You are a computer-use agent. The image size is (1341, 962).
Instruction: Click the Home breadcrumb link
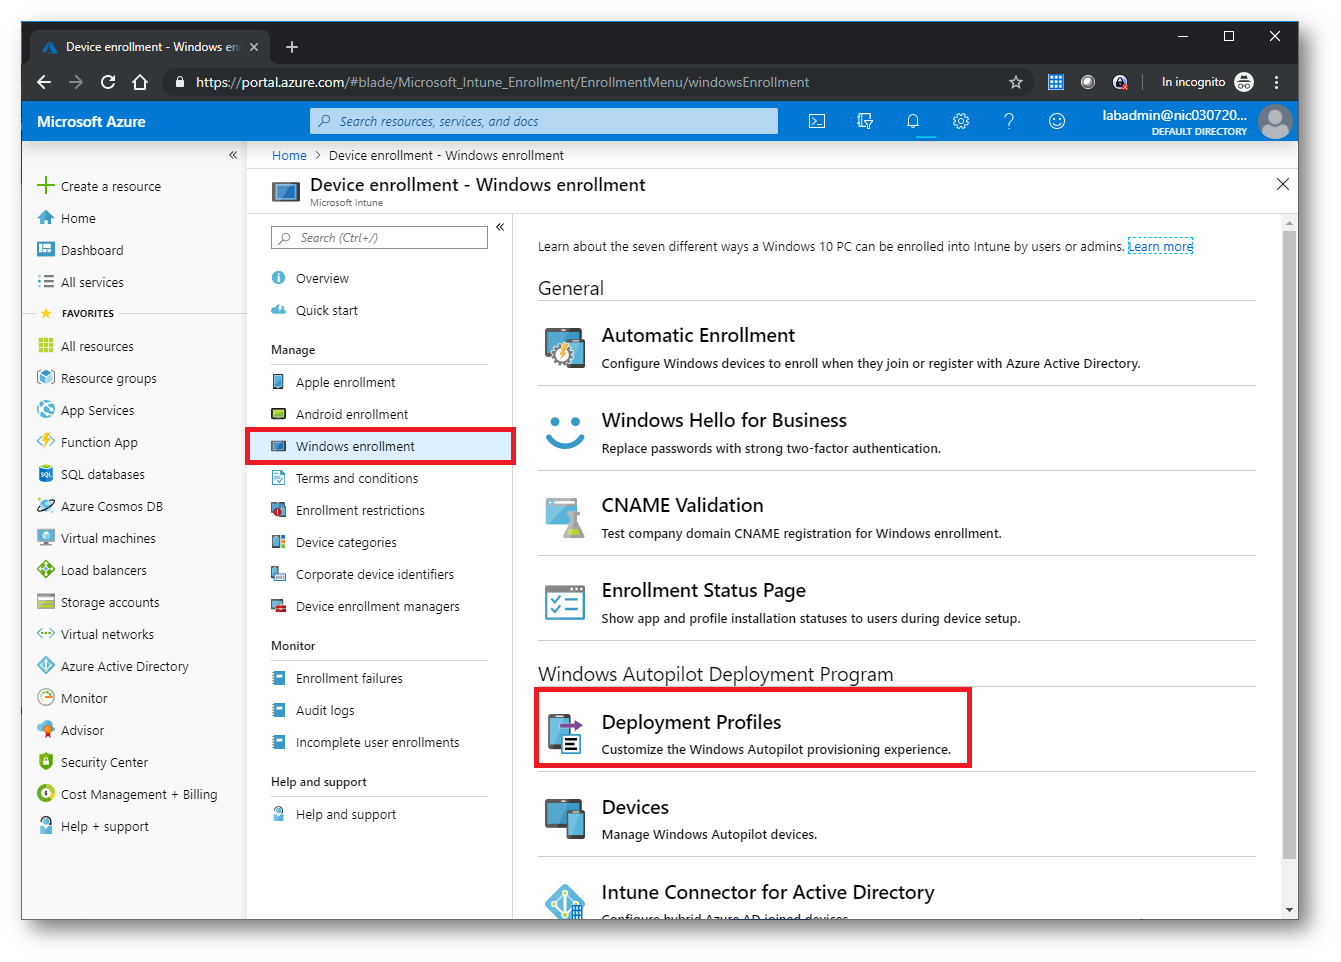pyautogui.click(x=289, y=155)
